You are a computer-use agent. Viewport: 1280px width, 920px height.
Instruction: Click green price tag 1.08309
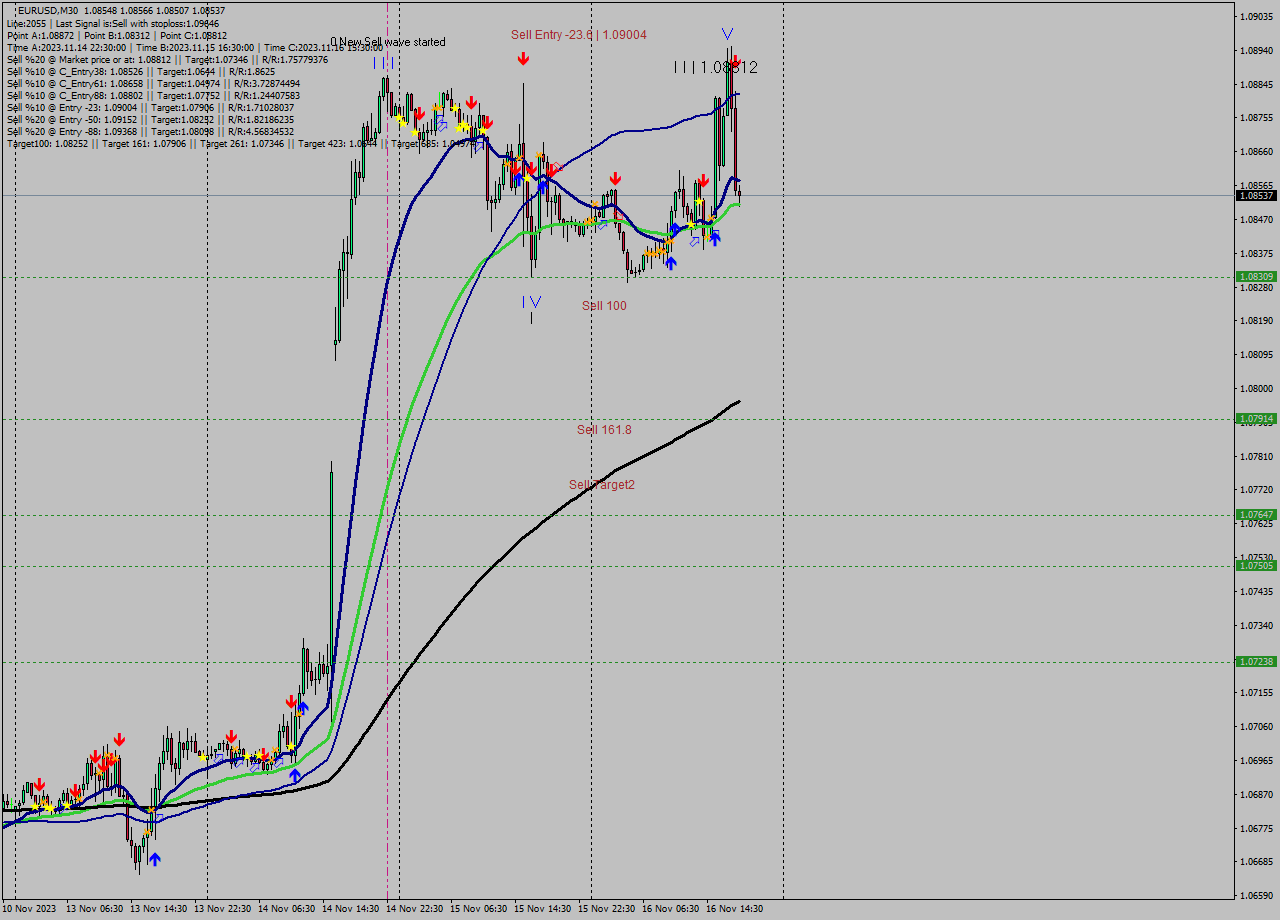pos(1256,276)
